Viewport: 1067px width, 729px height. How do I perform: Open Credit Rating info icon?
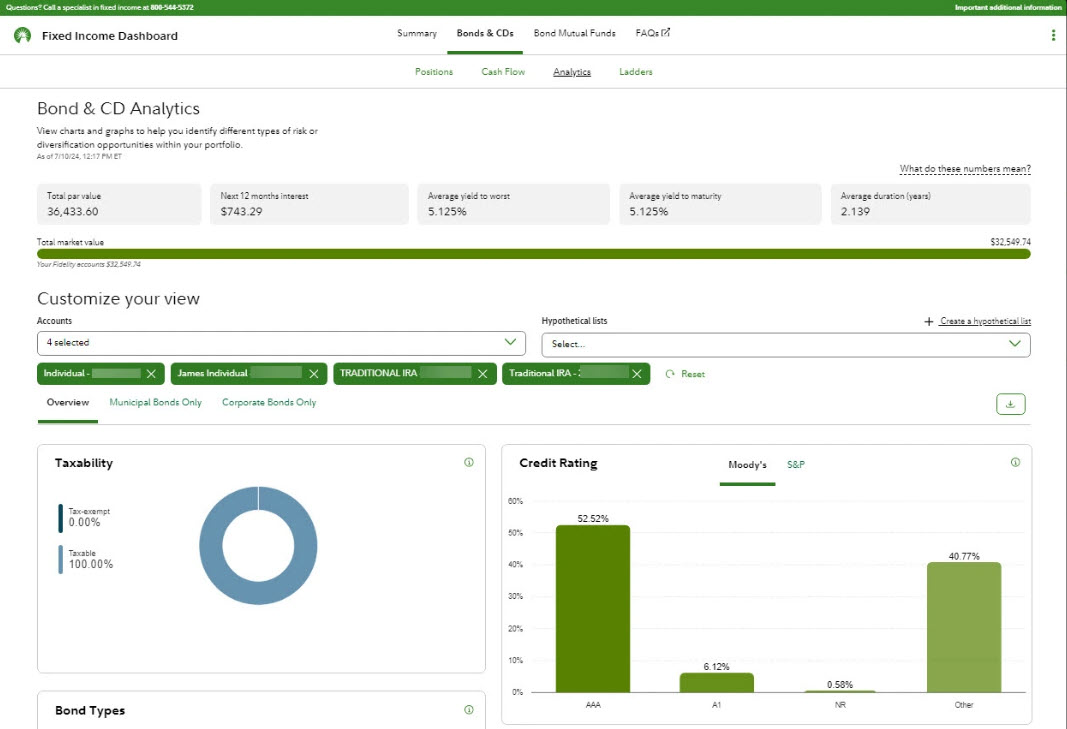[x=1015, y=462]
